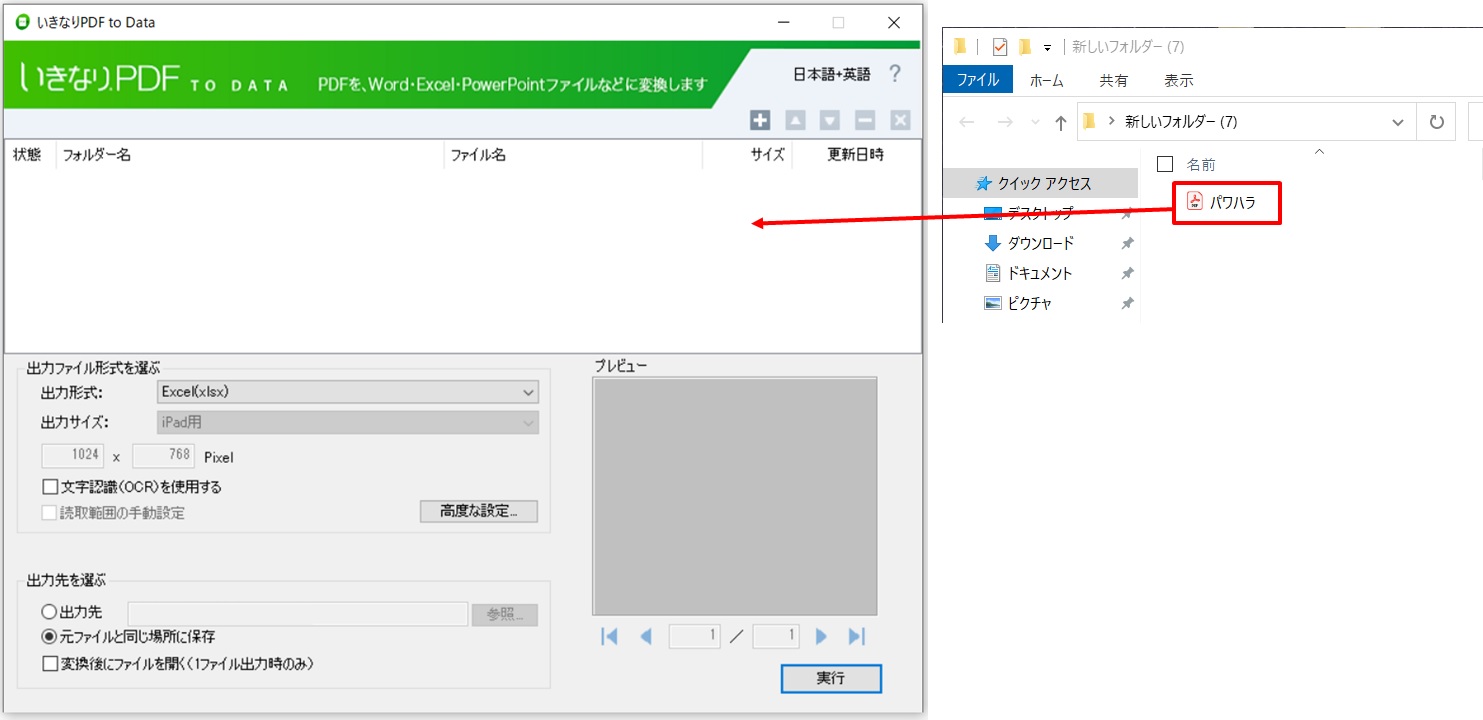Click the 状態 column header

tap(28, 155)
